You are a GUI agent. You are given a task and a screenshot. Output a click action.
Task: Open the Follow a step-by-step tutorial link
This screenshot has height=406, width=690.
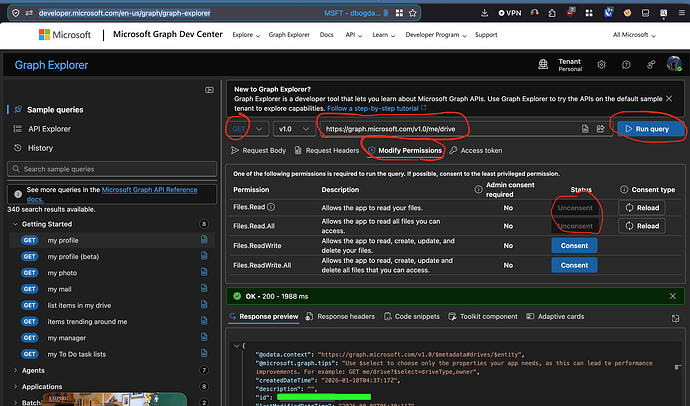click(x=377, y=108)
